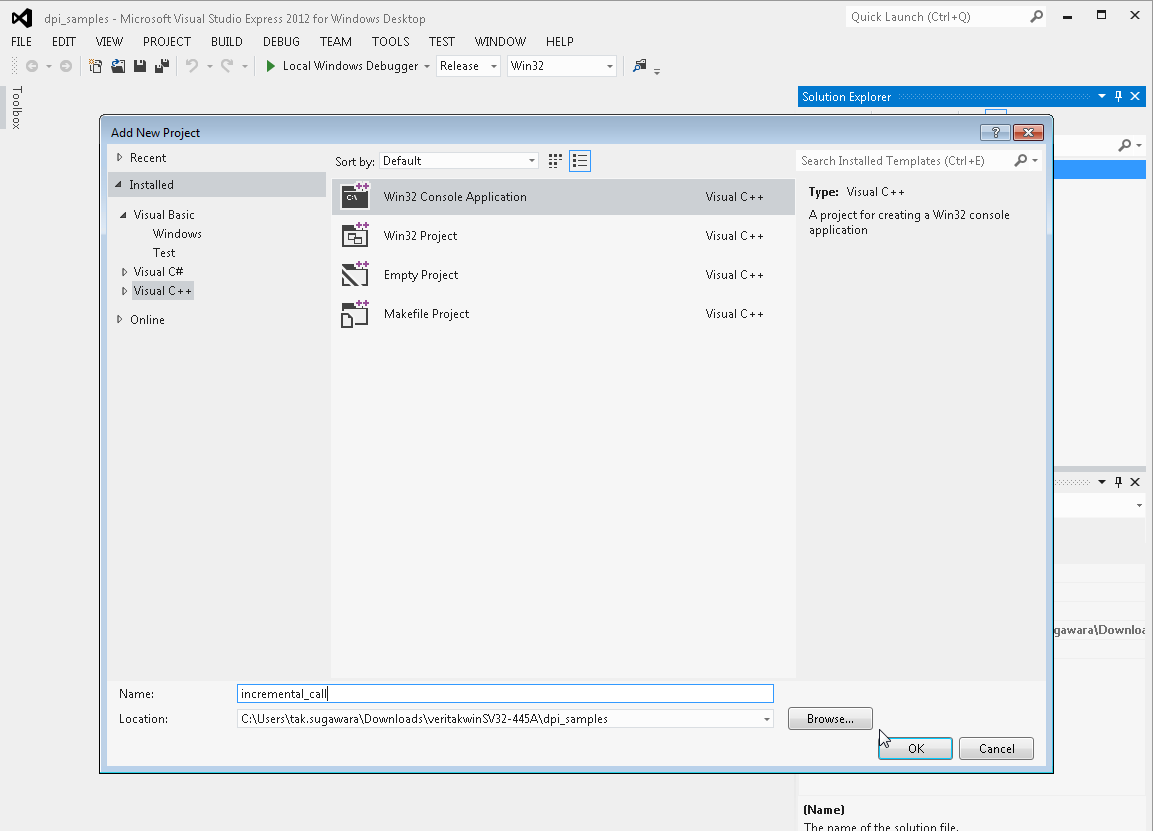Viewport: 1153px width, 831px height.
Task: Click the Quick Launch search magnifier icon
Action: click(x=1037, y=16)
